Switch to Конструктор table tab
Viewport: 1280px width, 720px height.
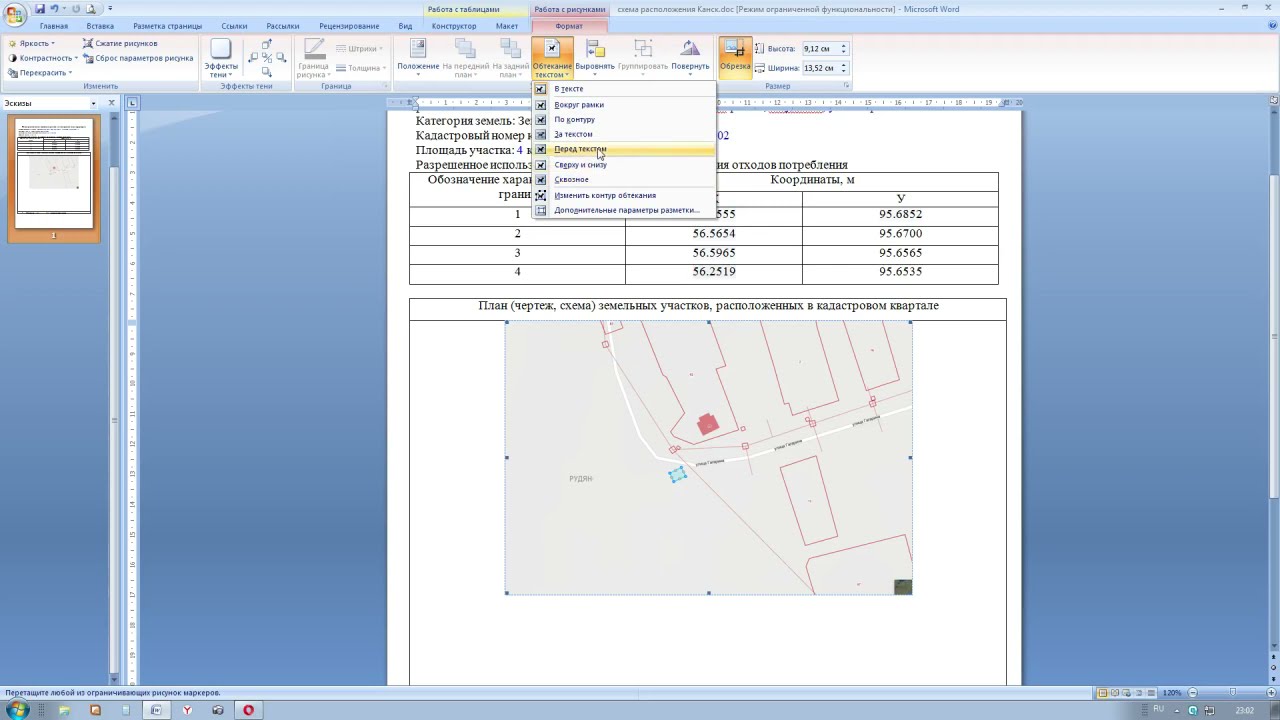[x=454, y=26]
